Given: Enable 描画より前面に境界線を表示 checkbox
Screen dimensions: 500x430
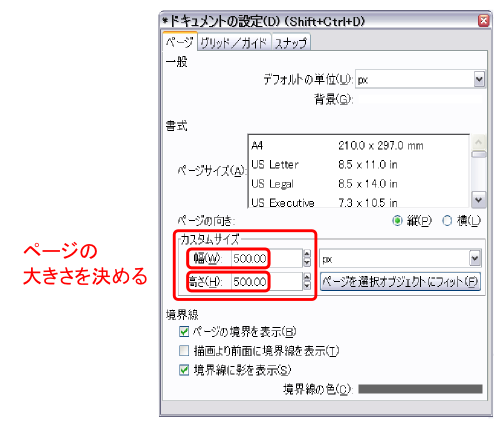Looking at the screenshot, I should tap(184, 351).
